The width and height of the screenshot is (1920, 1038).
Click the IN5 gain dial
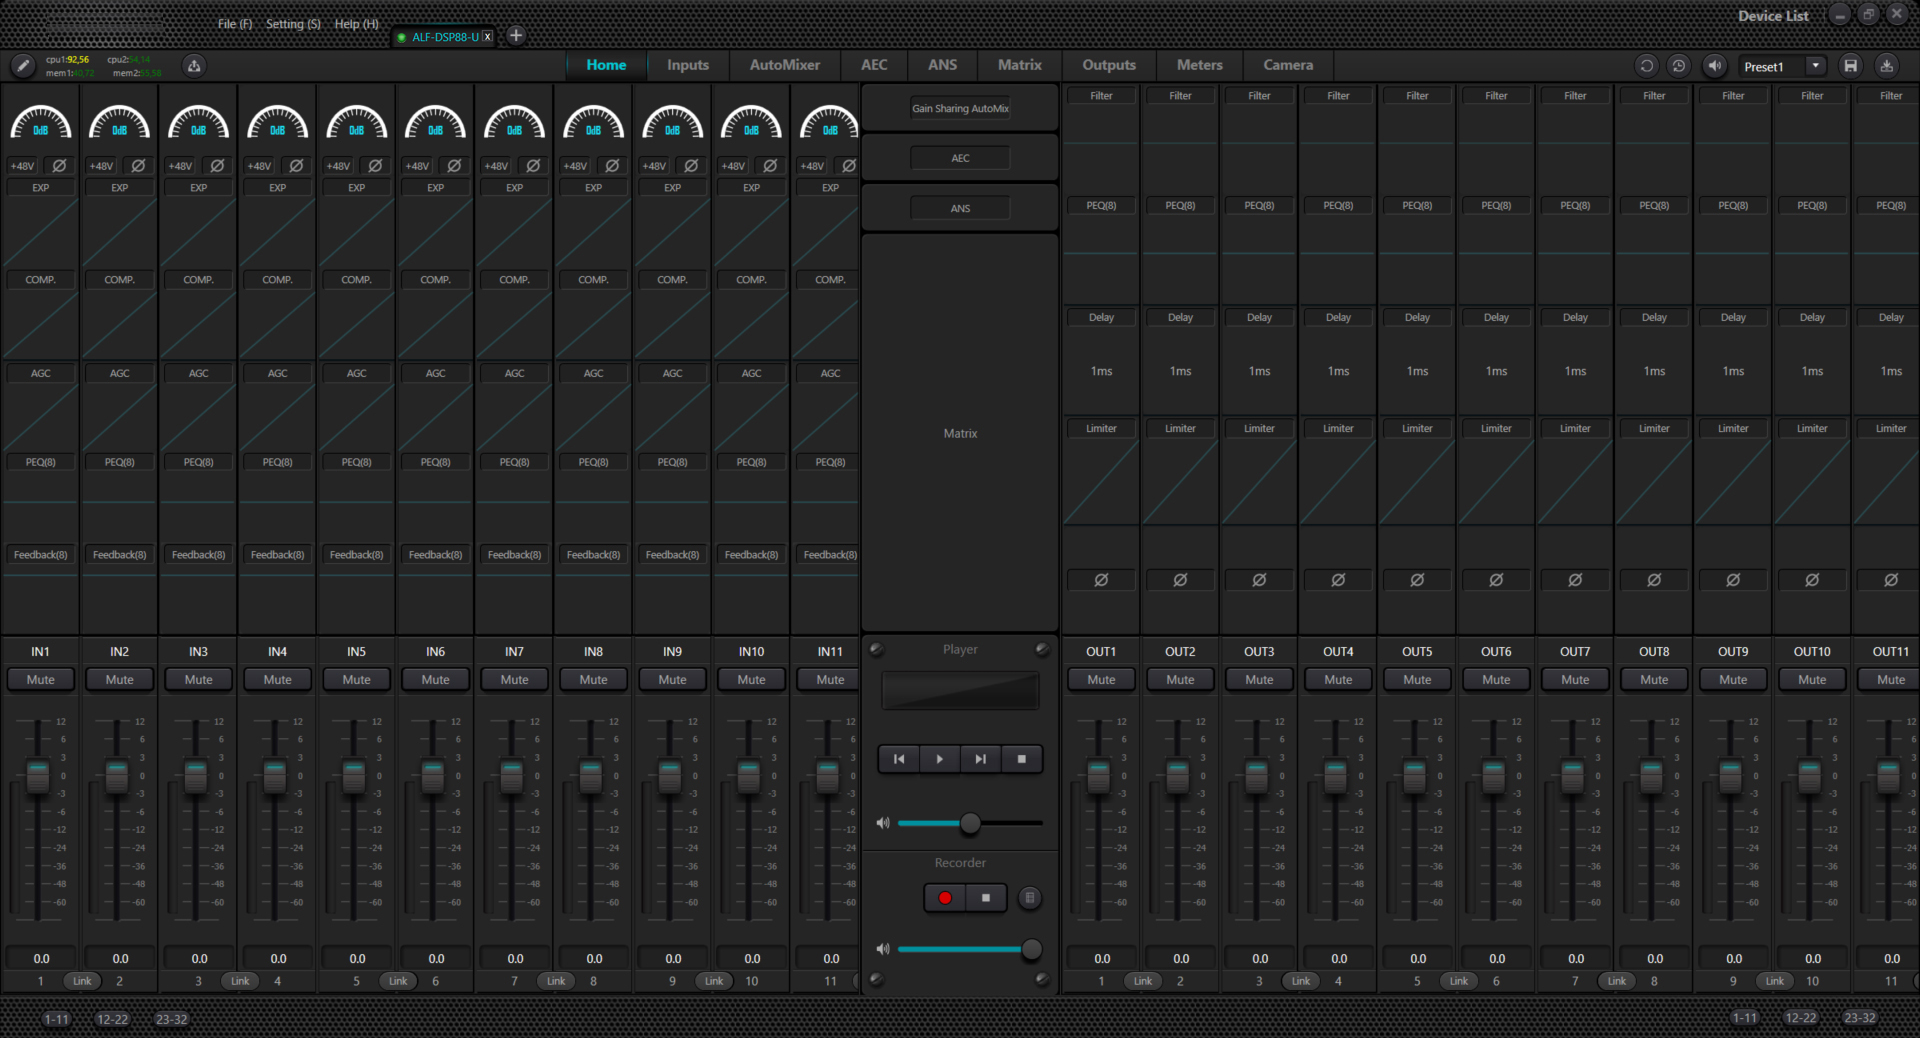[x=357, y=122]
